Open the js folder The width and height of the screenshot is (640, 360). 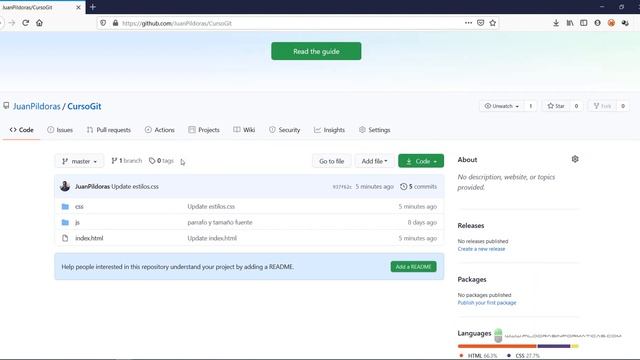(x=77, y=222)
